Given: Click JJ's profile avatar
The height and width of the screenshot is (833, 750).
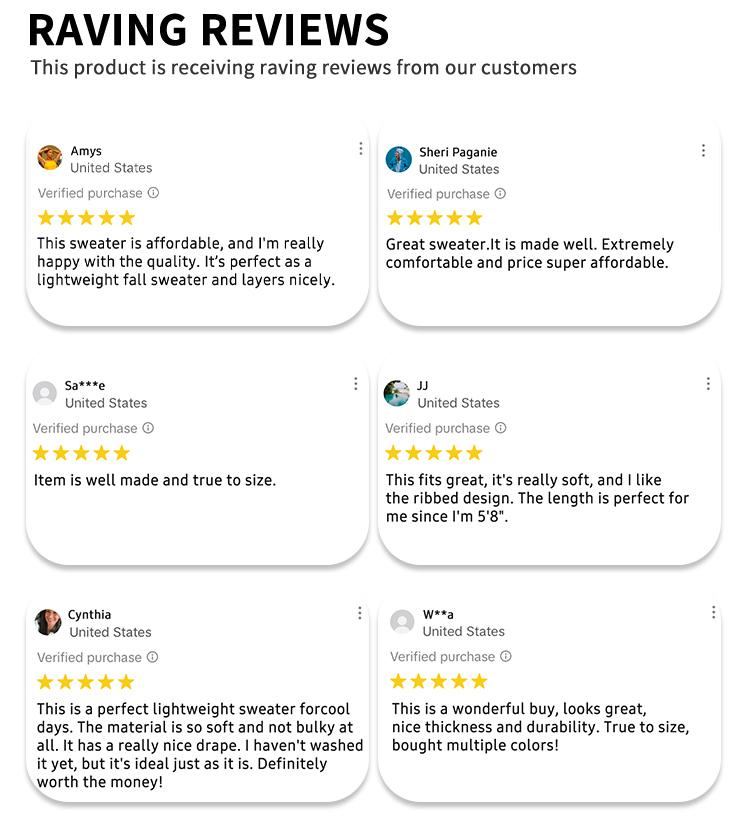Looking at the screenshot, I should click(x=397, y=393).
